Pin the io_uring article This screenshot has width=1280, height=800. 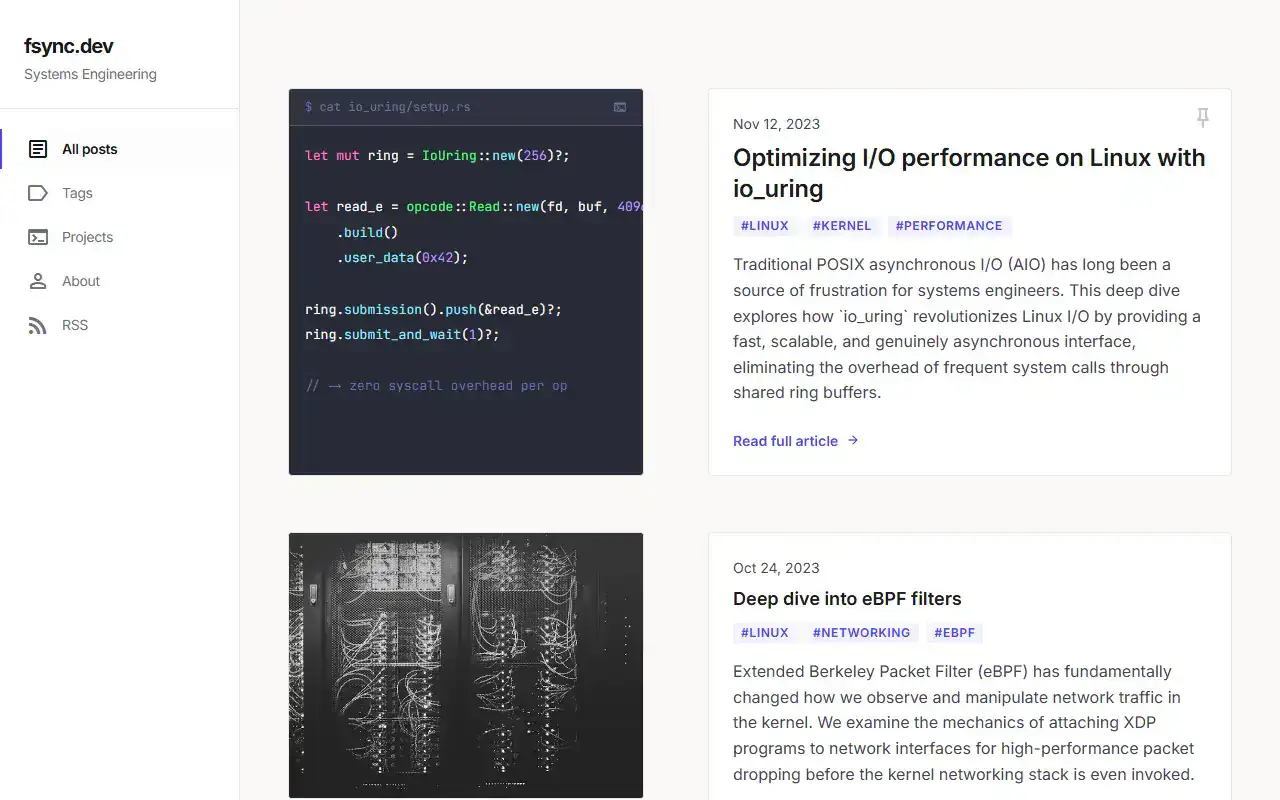click(1203, 117)
